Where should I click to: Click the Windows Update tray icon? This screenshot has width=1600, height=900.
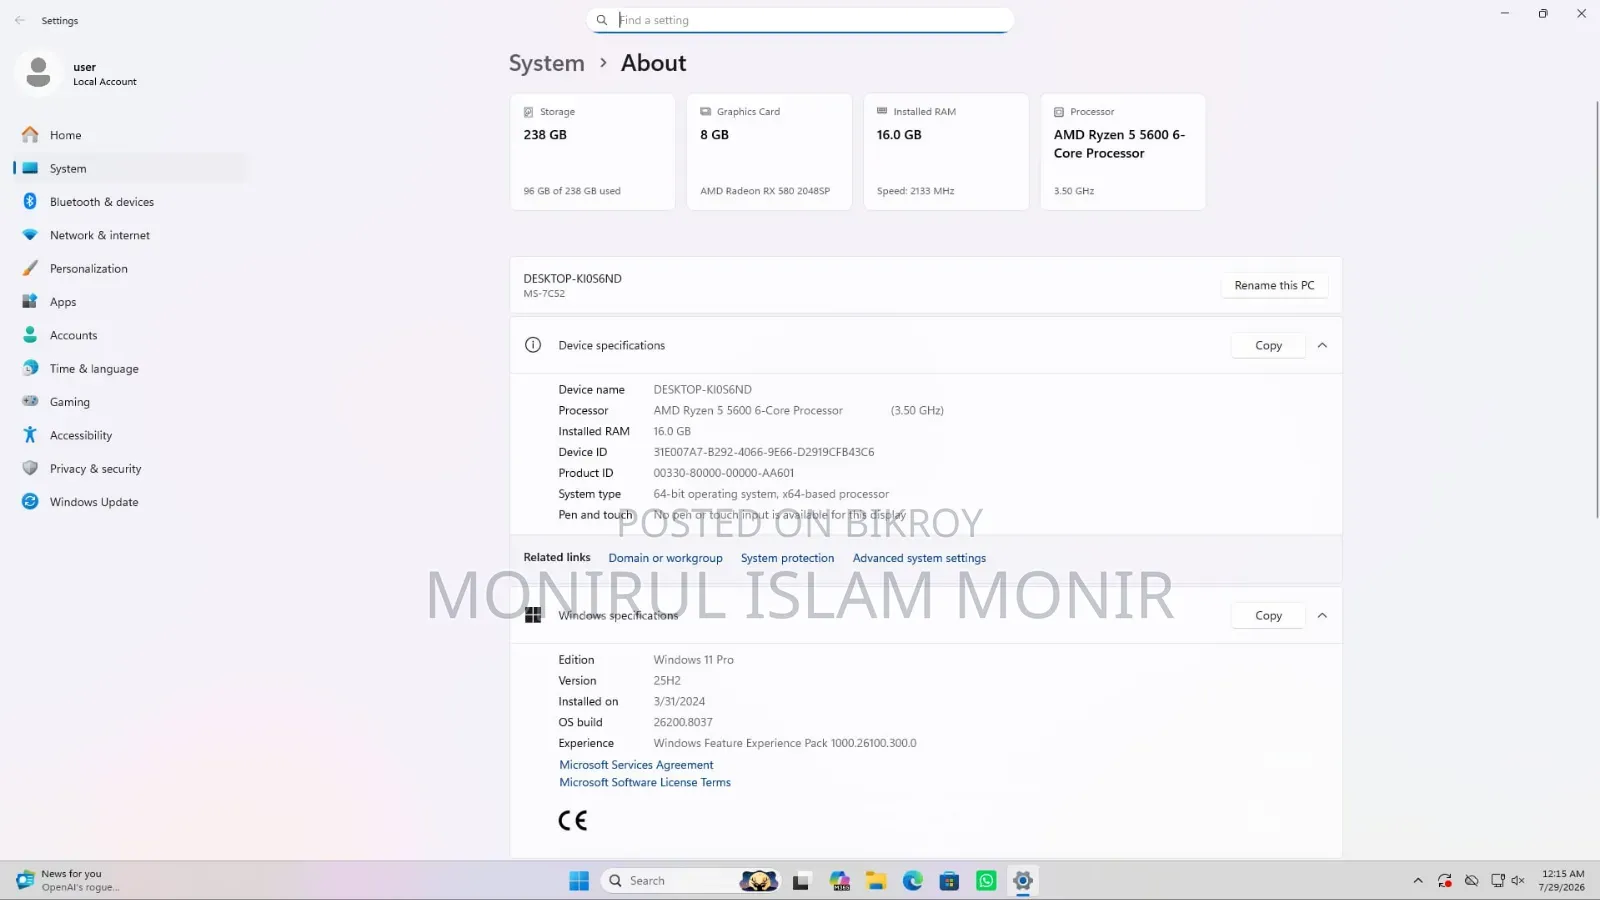click(1445, 881)
